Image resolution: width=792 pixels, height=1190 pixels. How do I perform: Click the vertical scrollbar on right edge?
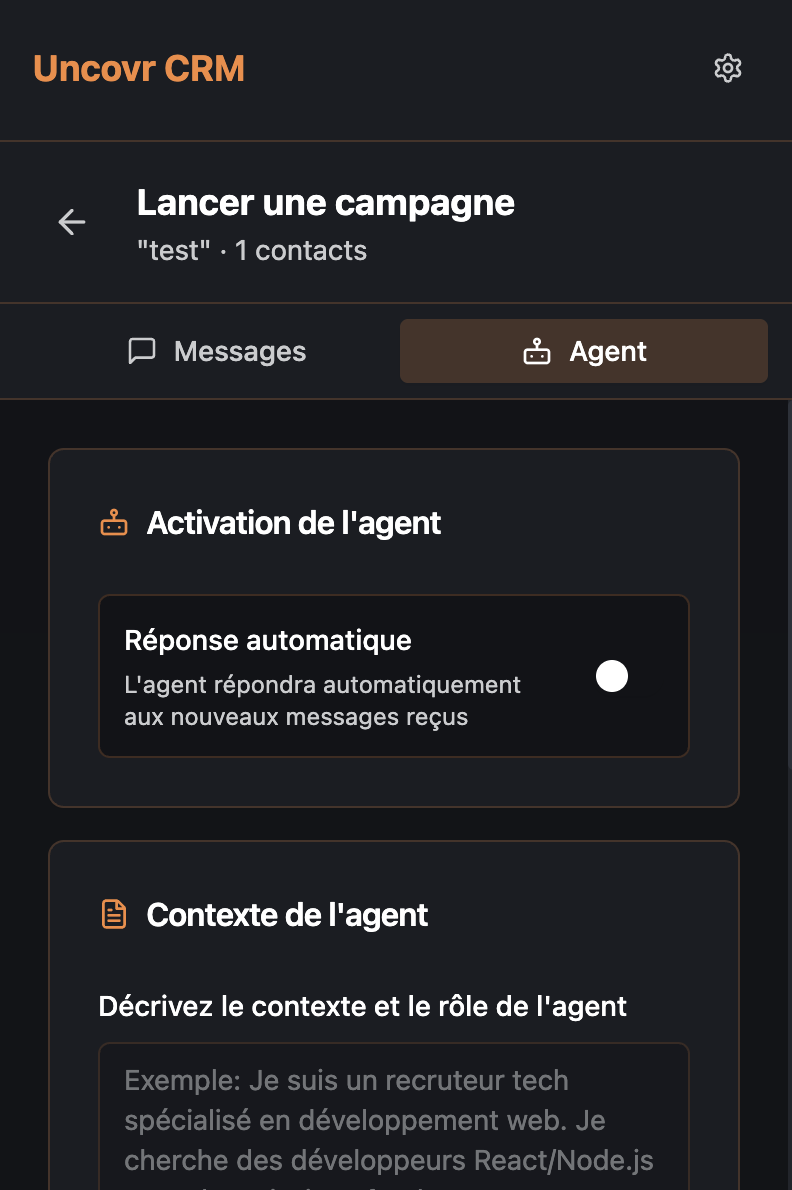click(x=788, y=600)
